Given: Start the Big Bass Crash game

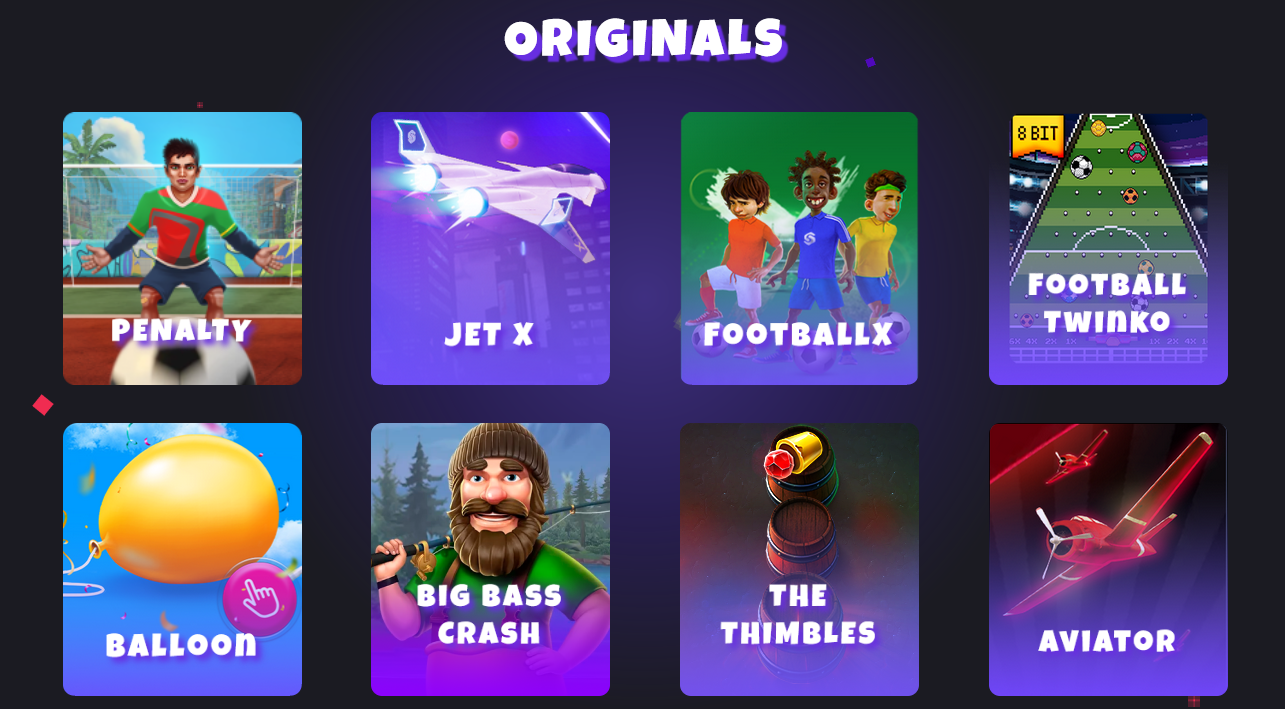Looking at the screenshot, I should click(x=490, y=559).
